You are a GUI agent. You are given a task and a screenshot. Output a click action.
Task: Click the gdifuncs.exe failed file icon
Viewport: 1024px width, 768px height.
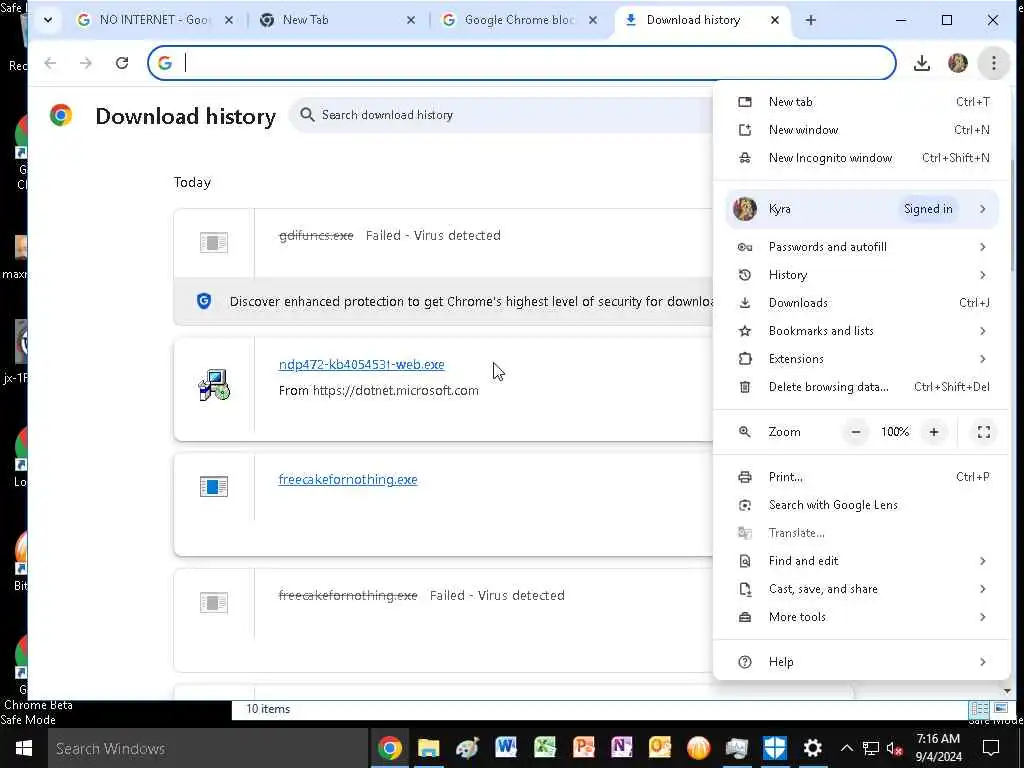[x=214, y=243]
